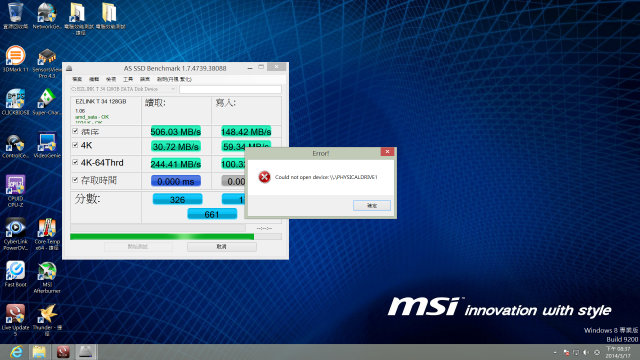Click the greyed start test button
This screenshot has height=360, width=640.
pos(138,247)
